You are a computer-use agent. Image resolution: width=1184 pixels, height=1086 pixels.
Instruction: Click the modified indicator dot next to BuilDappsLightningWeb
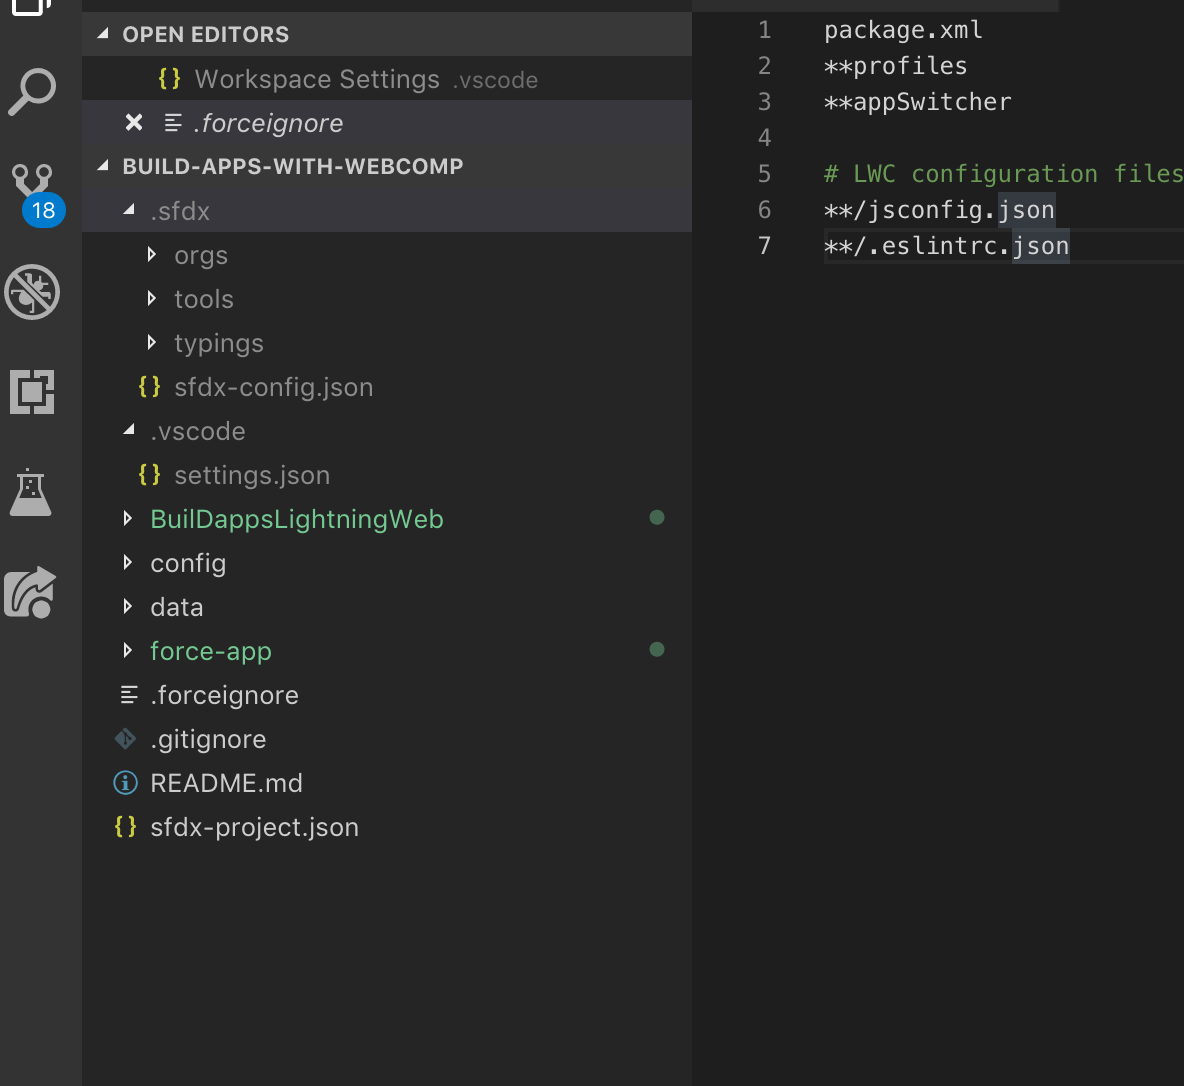pyautogui.click(x=657, y=518)
